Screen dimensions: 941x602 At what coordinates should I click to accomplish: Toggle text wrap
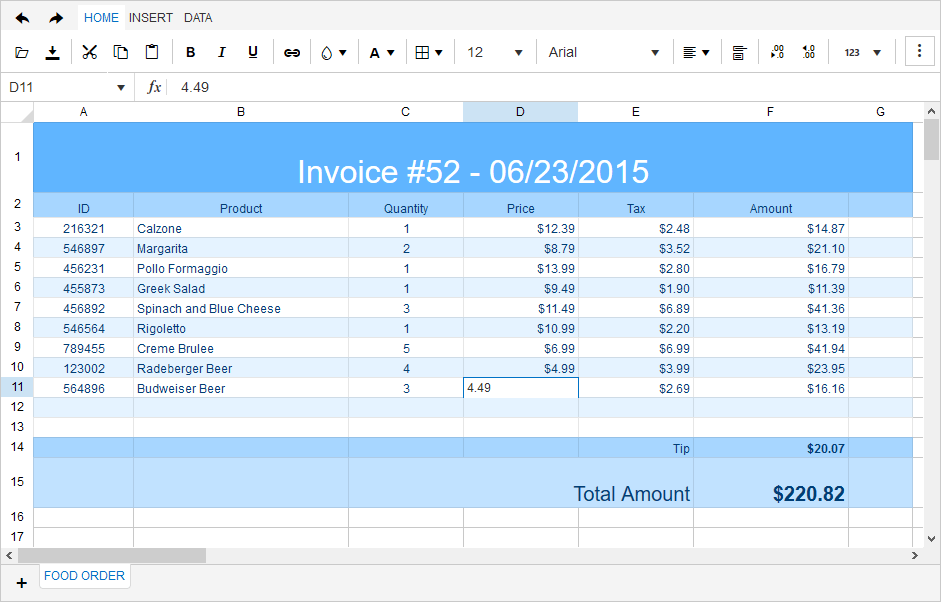click(x=739, y=51)
